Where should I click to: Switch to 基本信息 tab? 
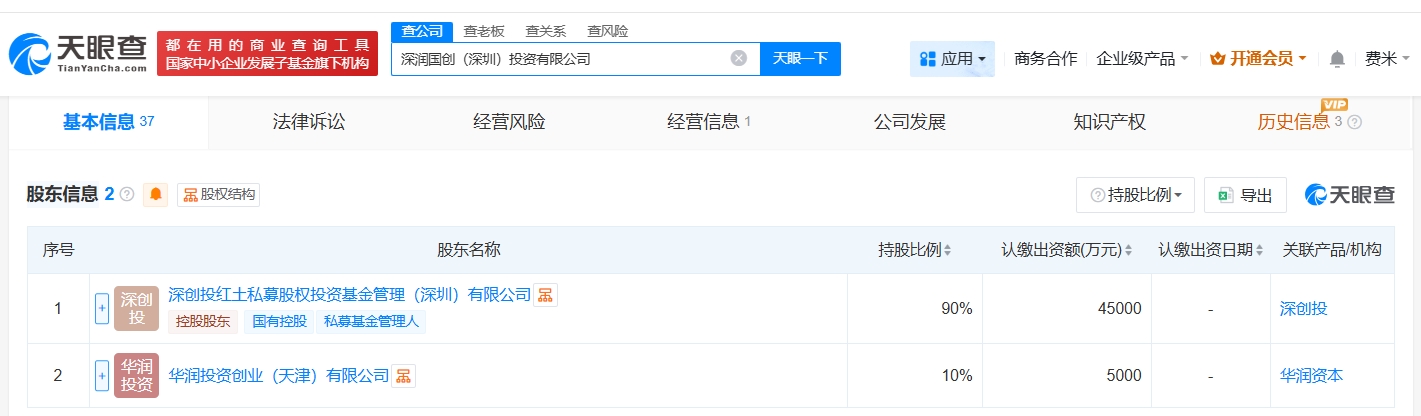coord(108,122)
